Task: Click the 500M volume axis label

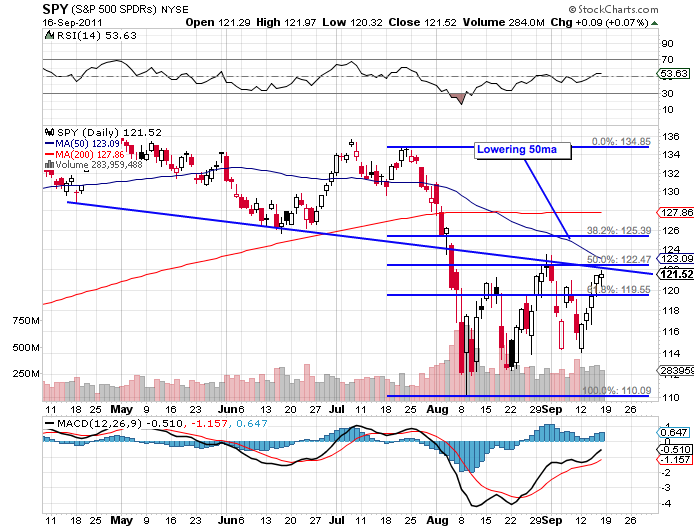Action: click(26, 348)
